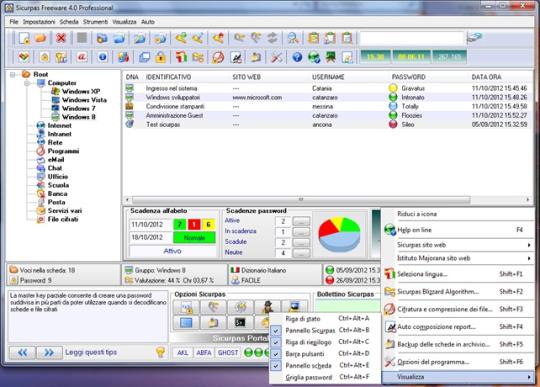Click the Help on line globe icon

[x=390, y=230]
